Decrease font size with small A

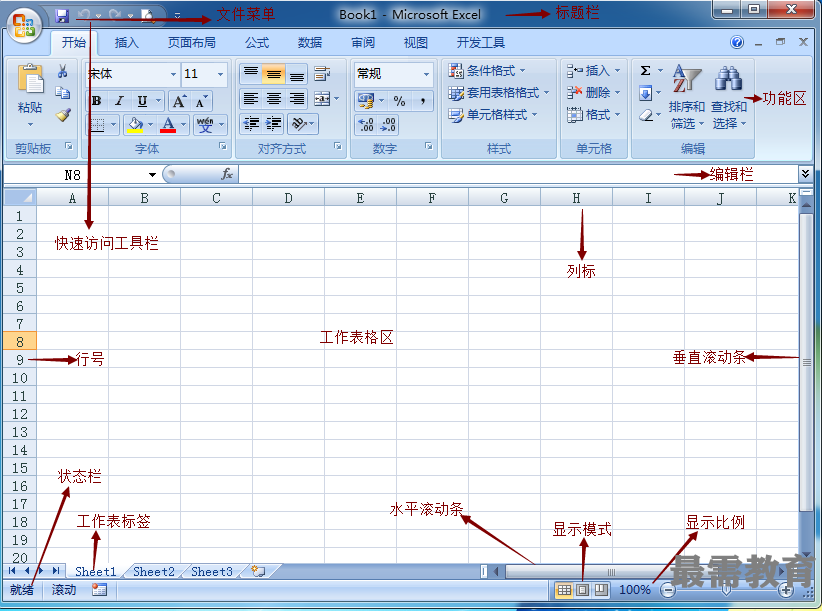(201, 101)
